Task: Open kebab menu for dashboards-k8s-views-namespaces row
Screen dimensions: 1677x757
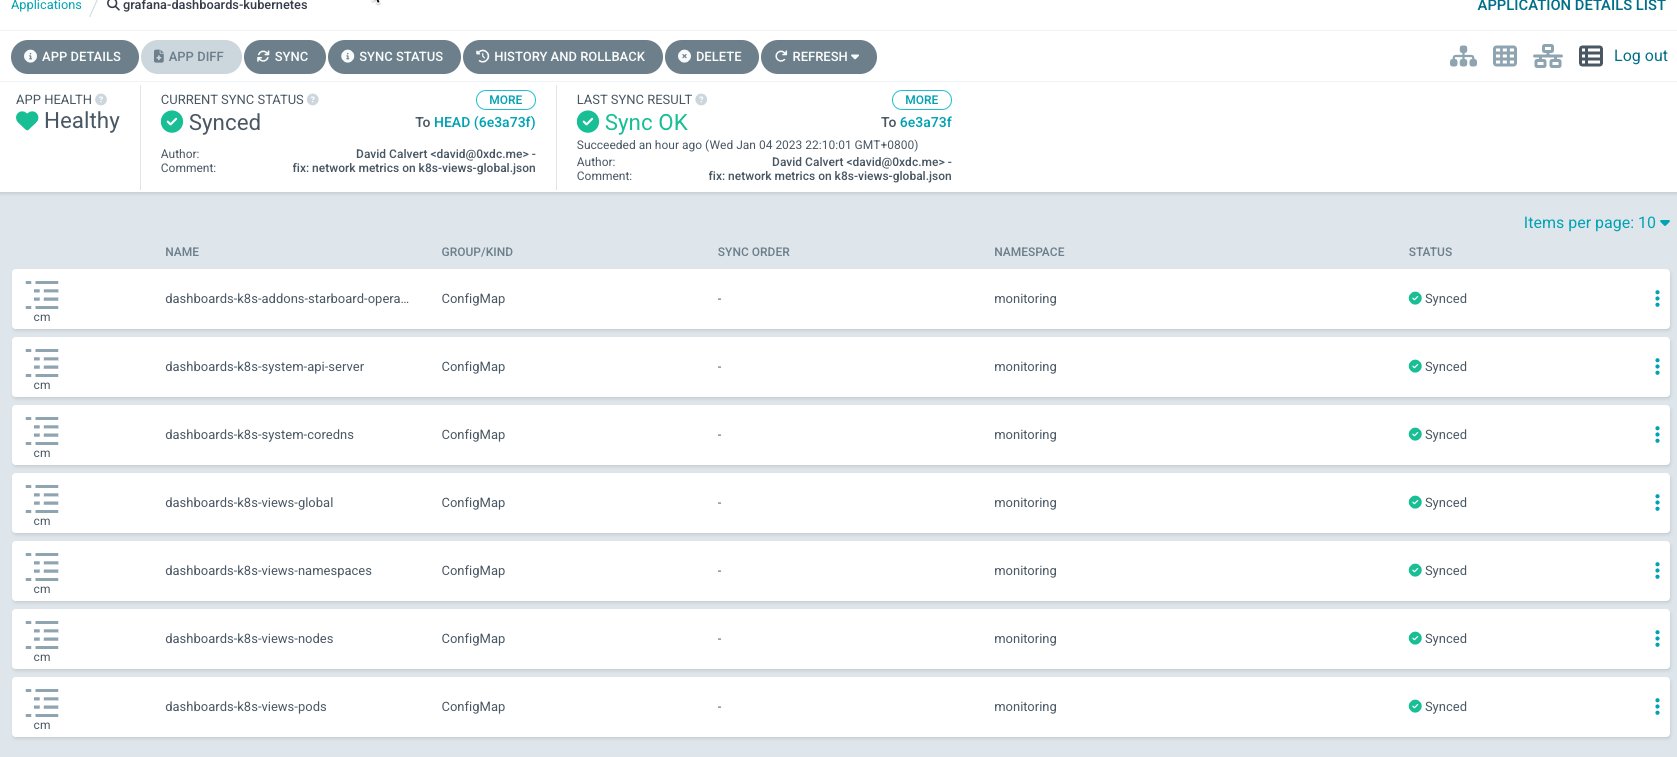Action: 1657,571
